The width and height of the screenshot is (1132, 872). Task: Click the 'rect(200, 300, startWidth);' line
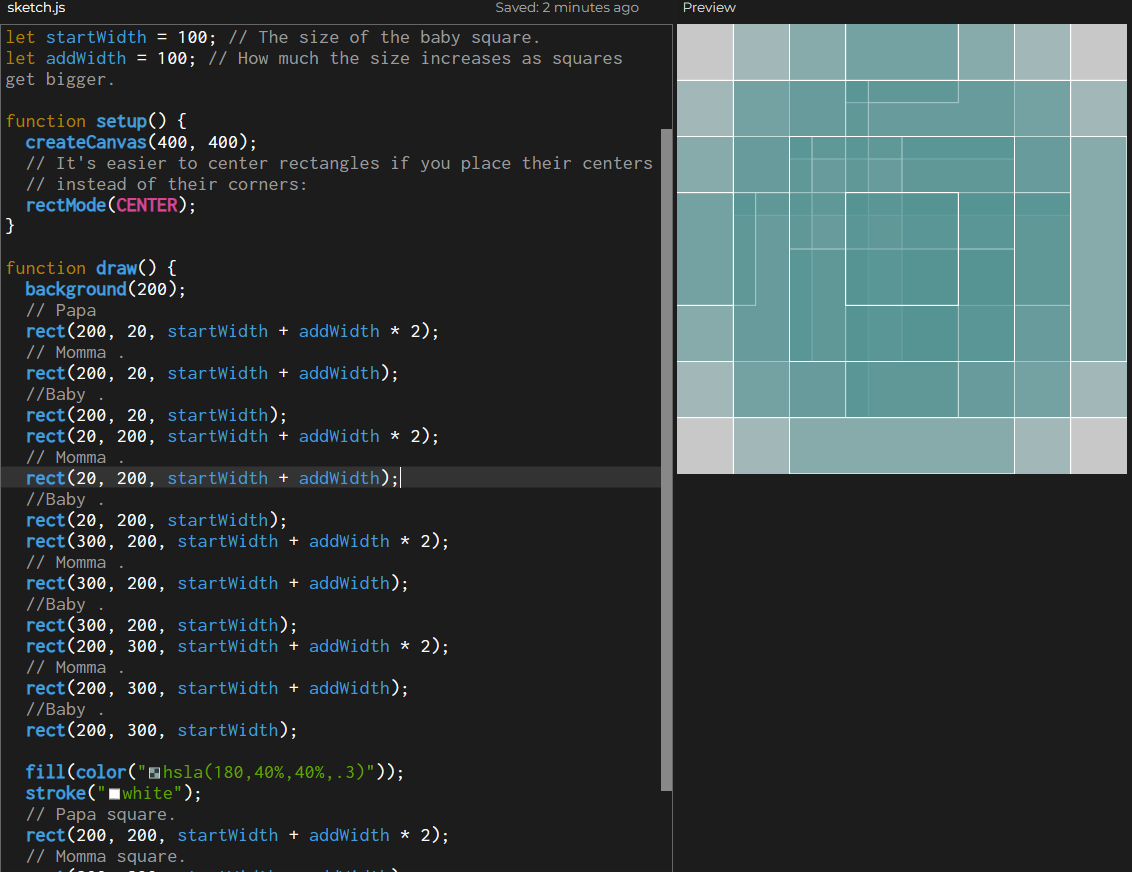point(161,731)
